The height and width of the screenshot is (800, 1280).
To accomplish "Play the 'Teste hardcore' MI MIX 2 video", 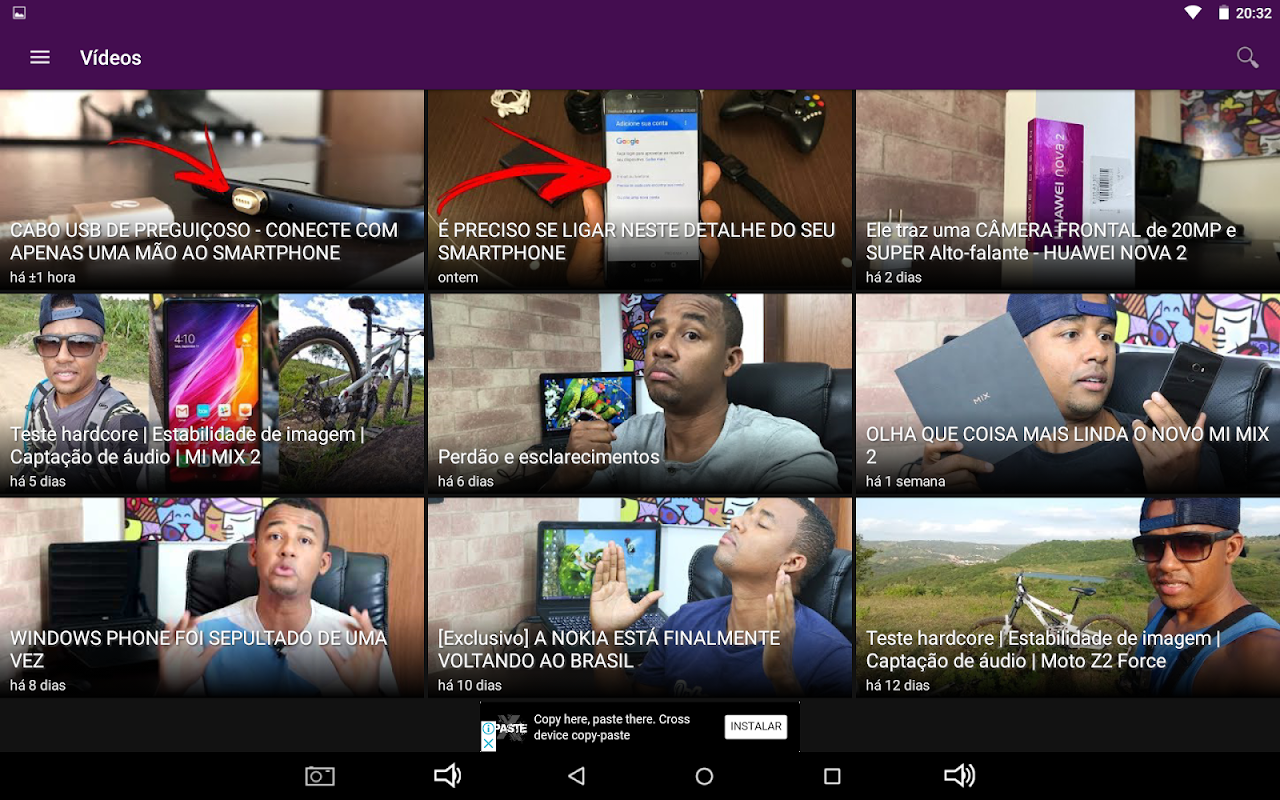I will point(212,394).
